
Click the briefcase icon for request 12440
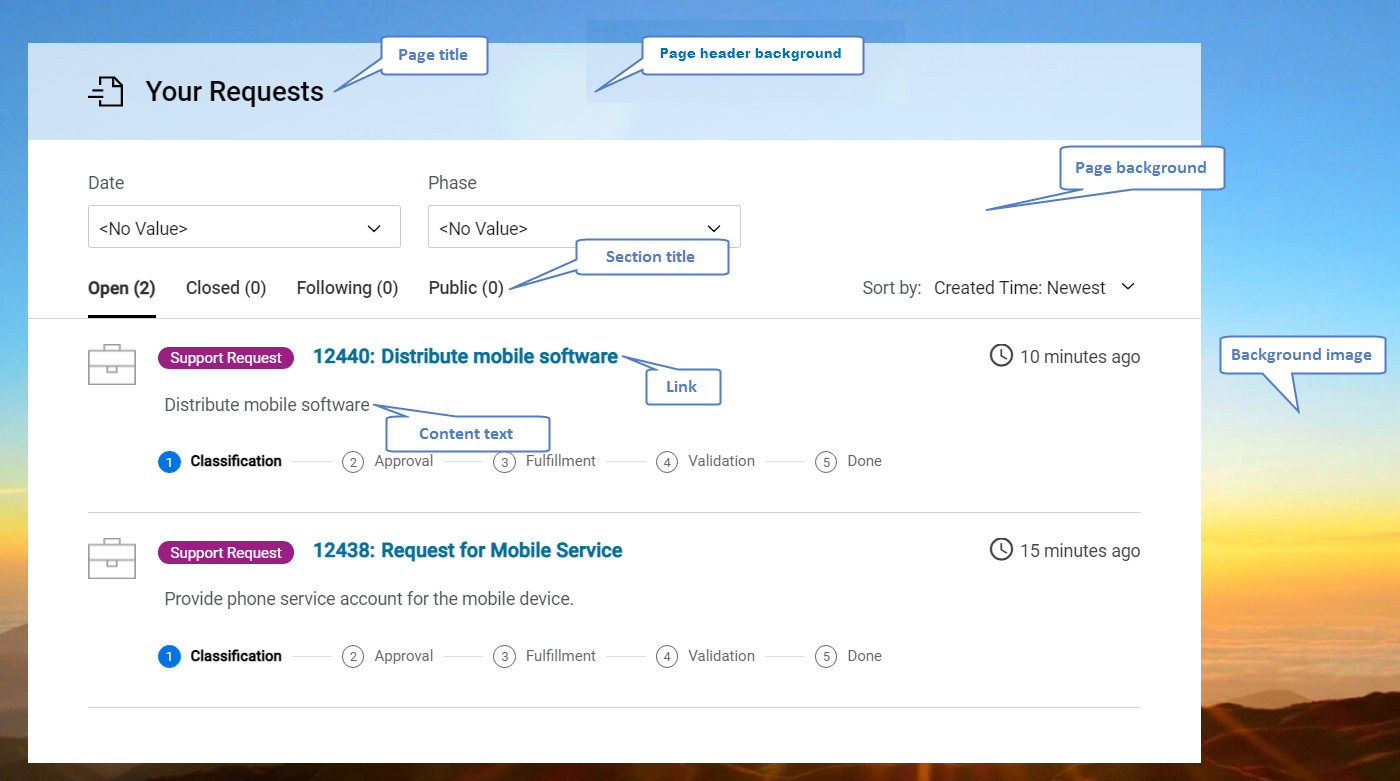point(111,364)
